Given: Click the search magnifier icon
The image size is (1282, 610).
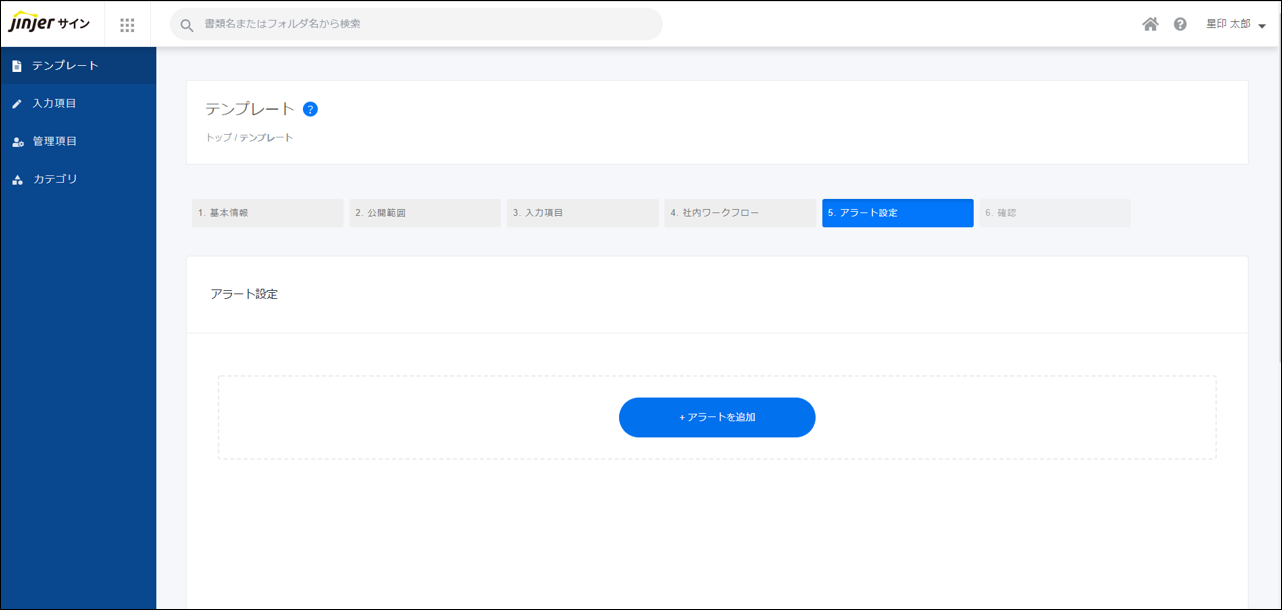Looking at the screenshot, I should (x=187, y=25).
